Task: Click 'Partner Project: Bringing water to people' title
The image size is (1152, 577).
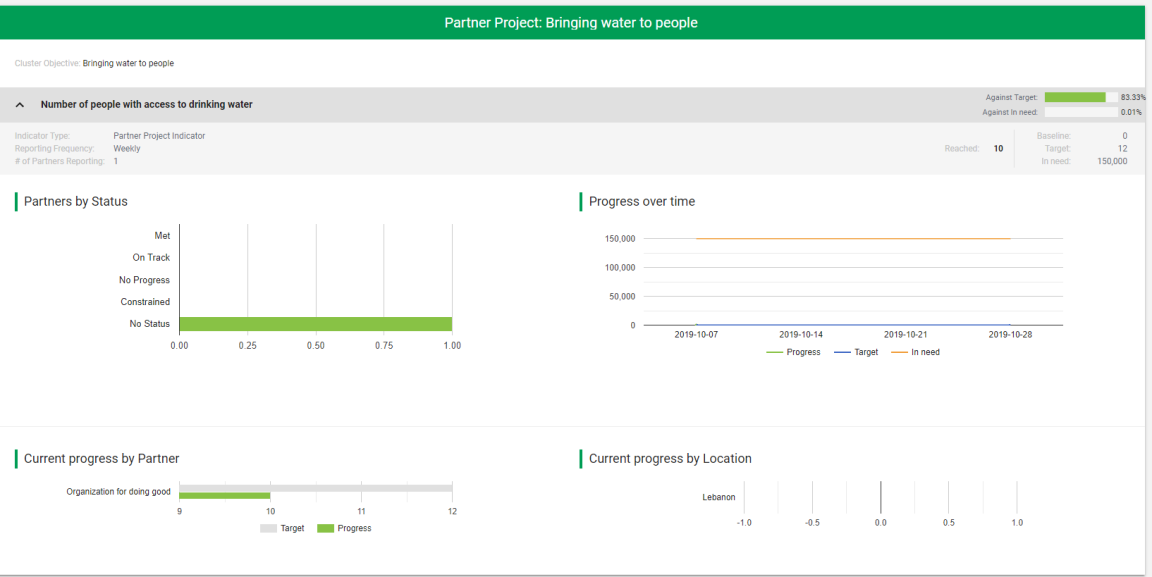Action: [x=571, y=23]
